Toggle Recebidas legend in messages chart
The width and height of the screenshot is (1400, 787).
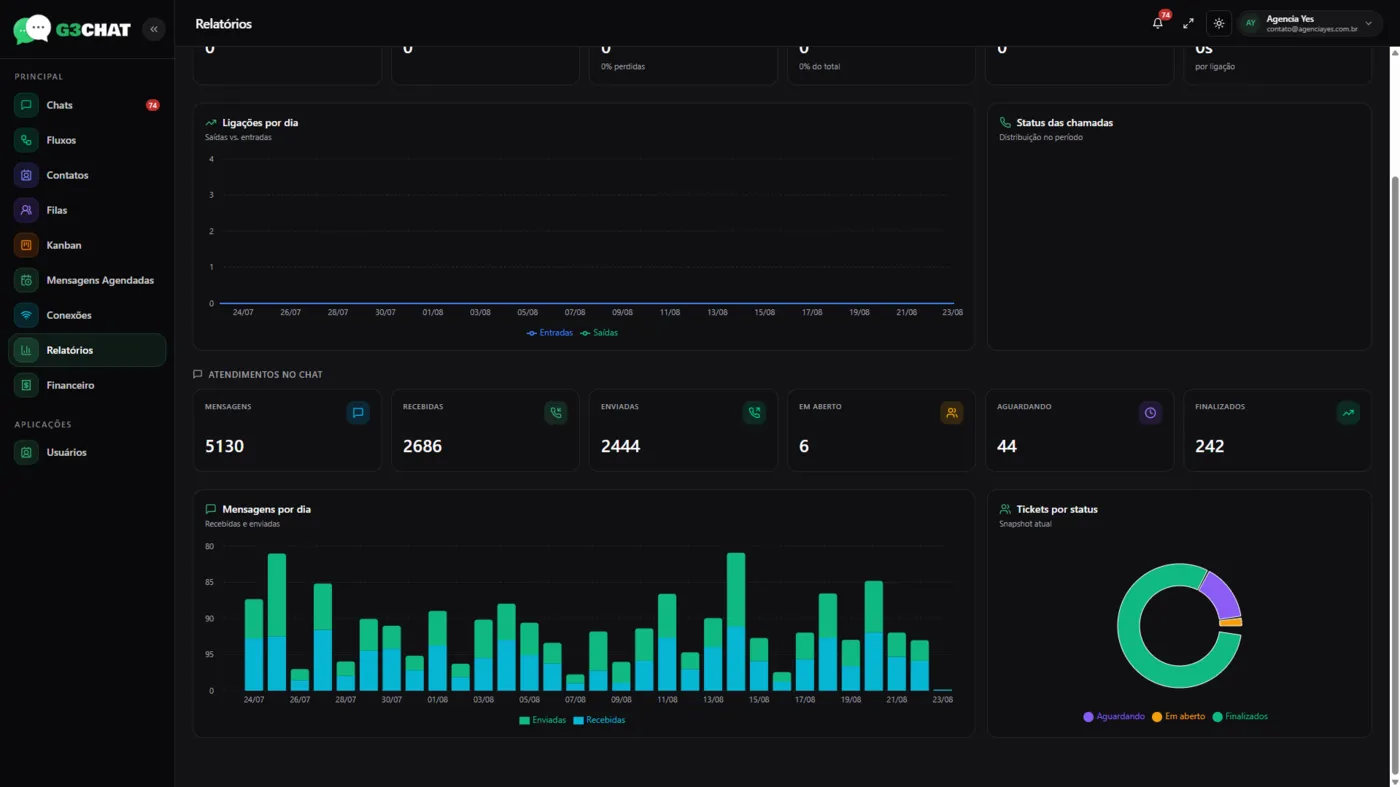600,720
